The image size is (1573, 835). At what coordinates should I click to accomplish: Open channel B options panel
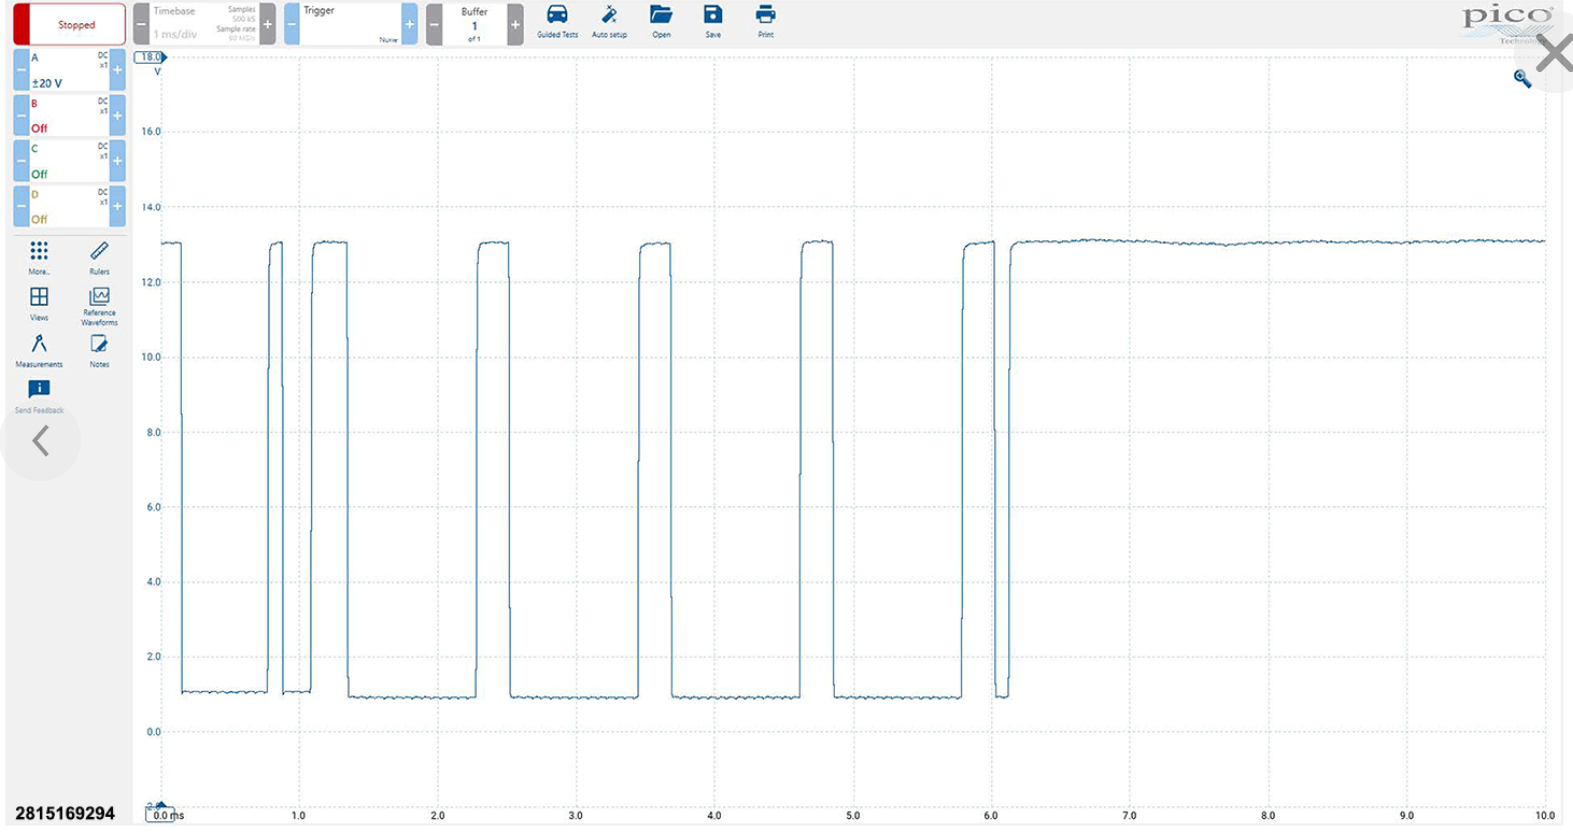click(x=69, y=116)
